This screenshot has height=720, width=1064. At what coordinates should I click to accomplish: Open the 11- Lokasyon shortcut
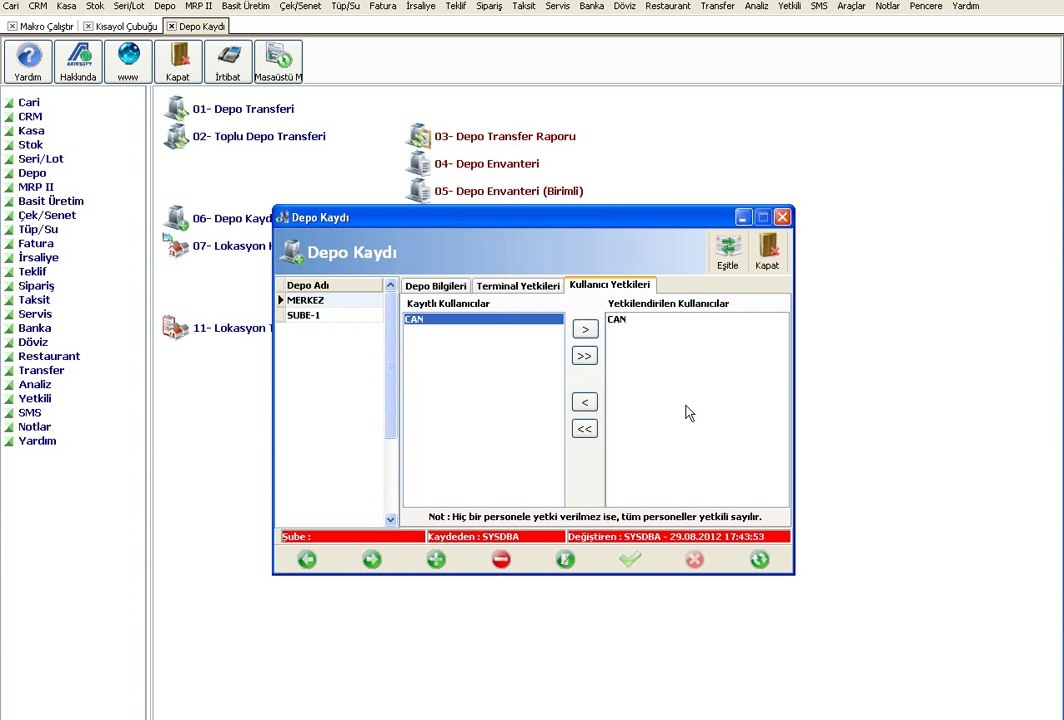point(217,328)
